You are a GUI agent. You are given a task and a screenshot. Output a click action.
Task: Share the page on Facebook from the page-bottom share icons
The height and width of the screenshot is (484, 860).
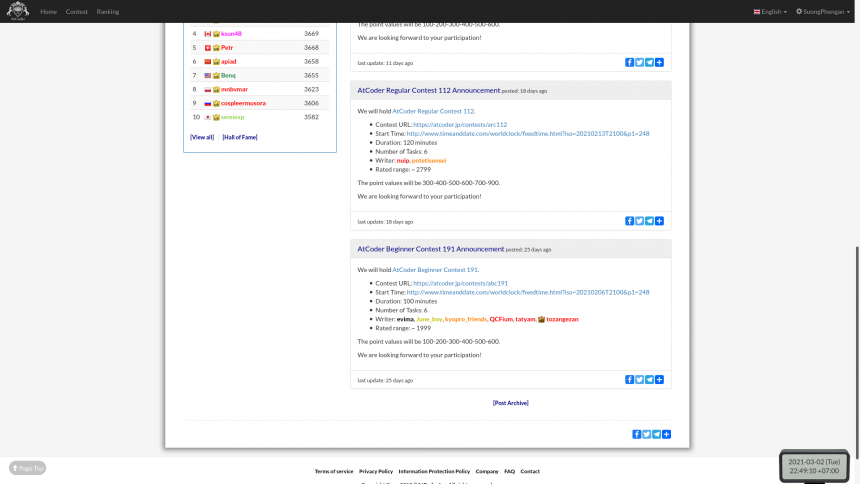[x=636, y=434]
